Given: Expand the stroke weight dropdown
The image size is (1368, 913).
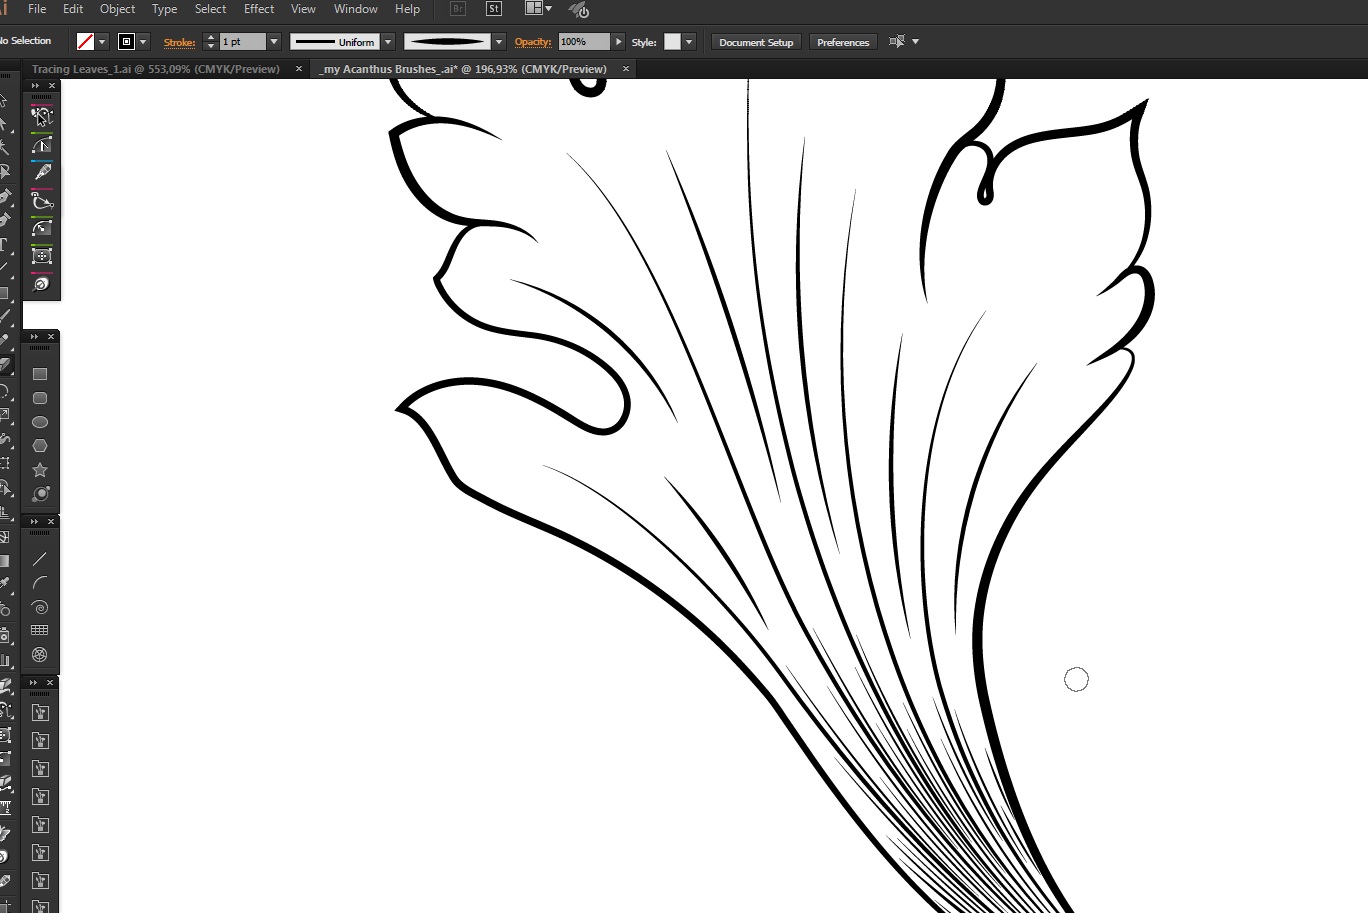Looking at the screenshot, I should [x=273, y=42].
